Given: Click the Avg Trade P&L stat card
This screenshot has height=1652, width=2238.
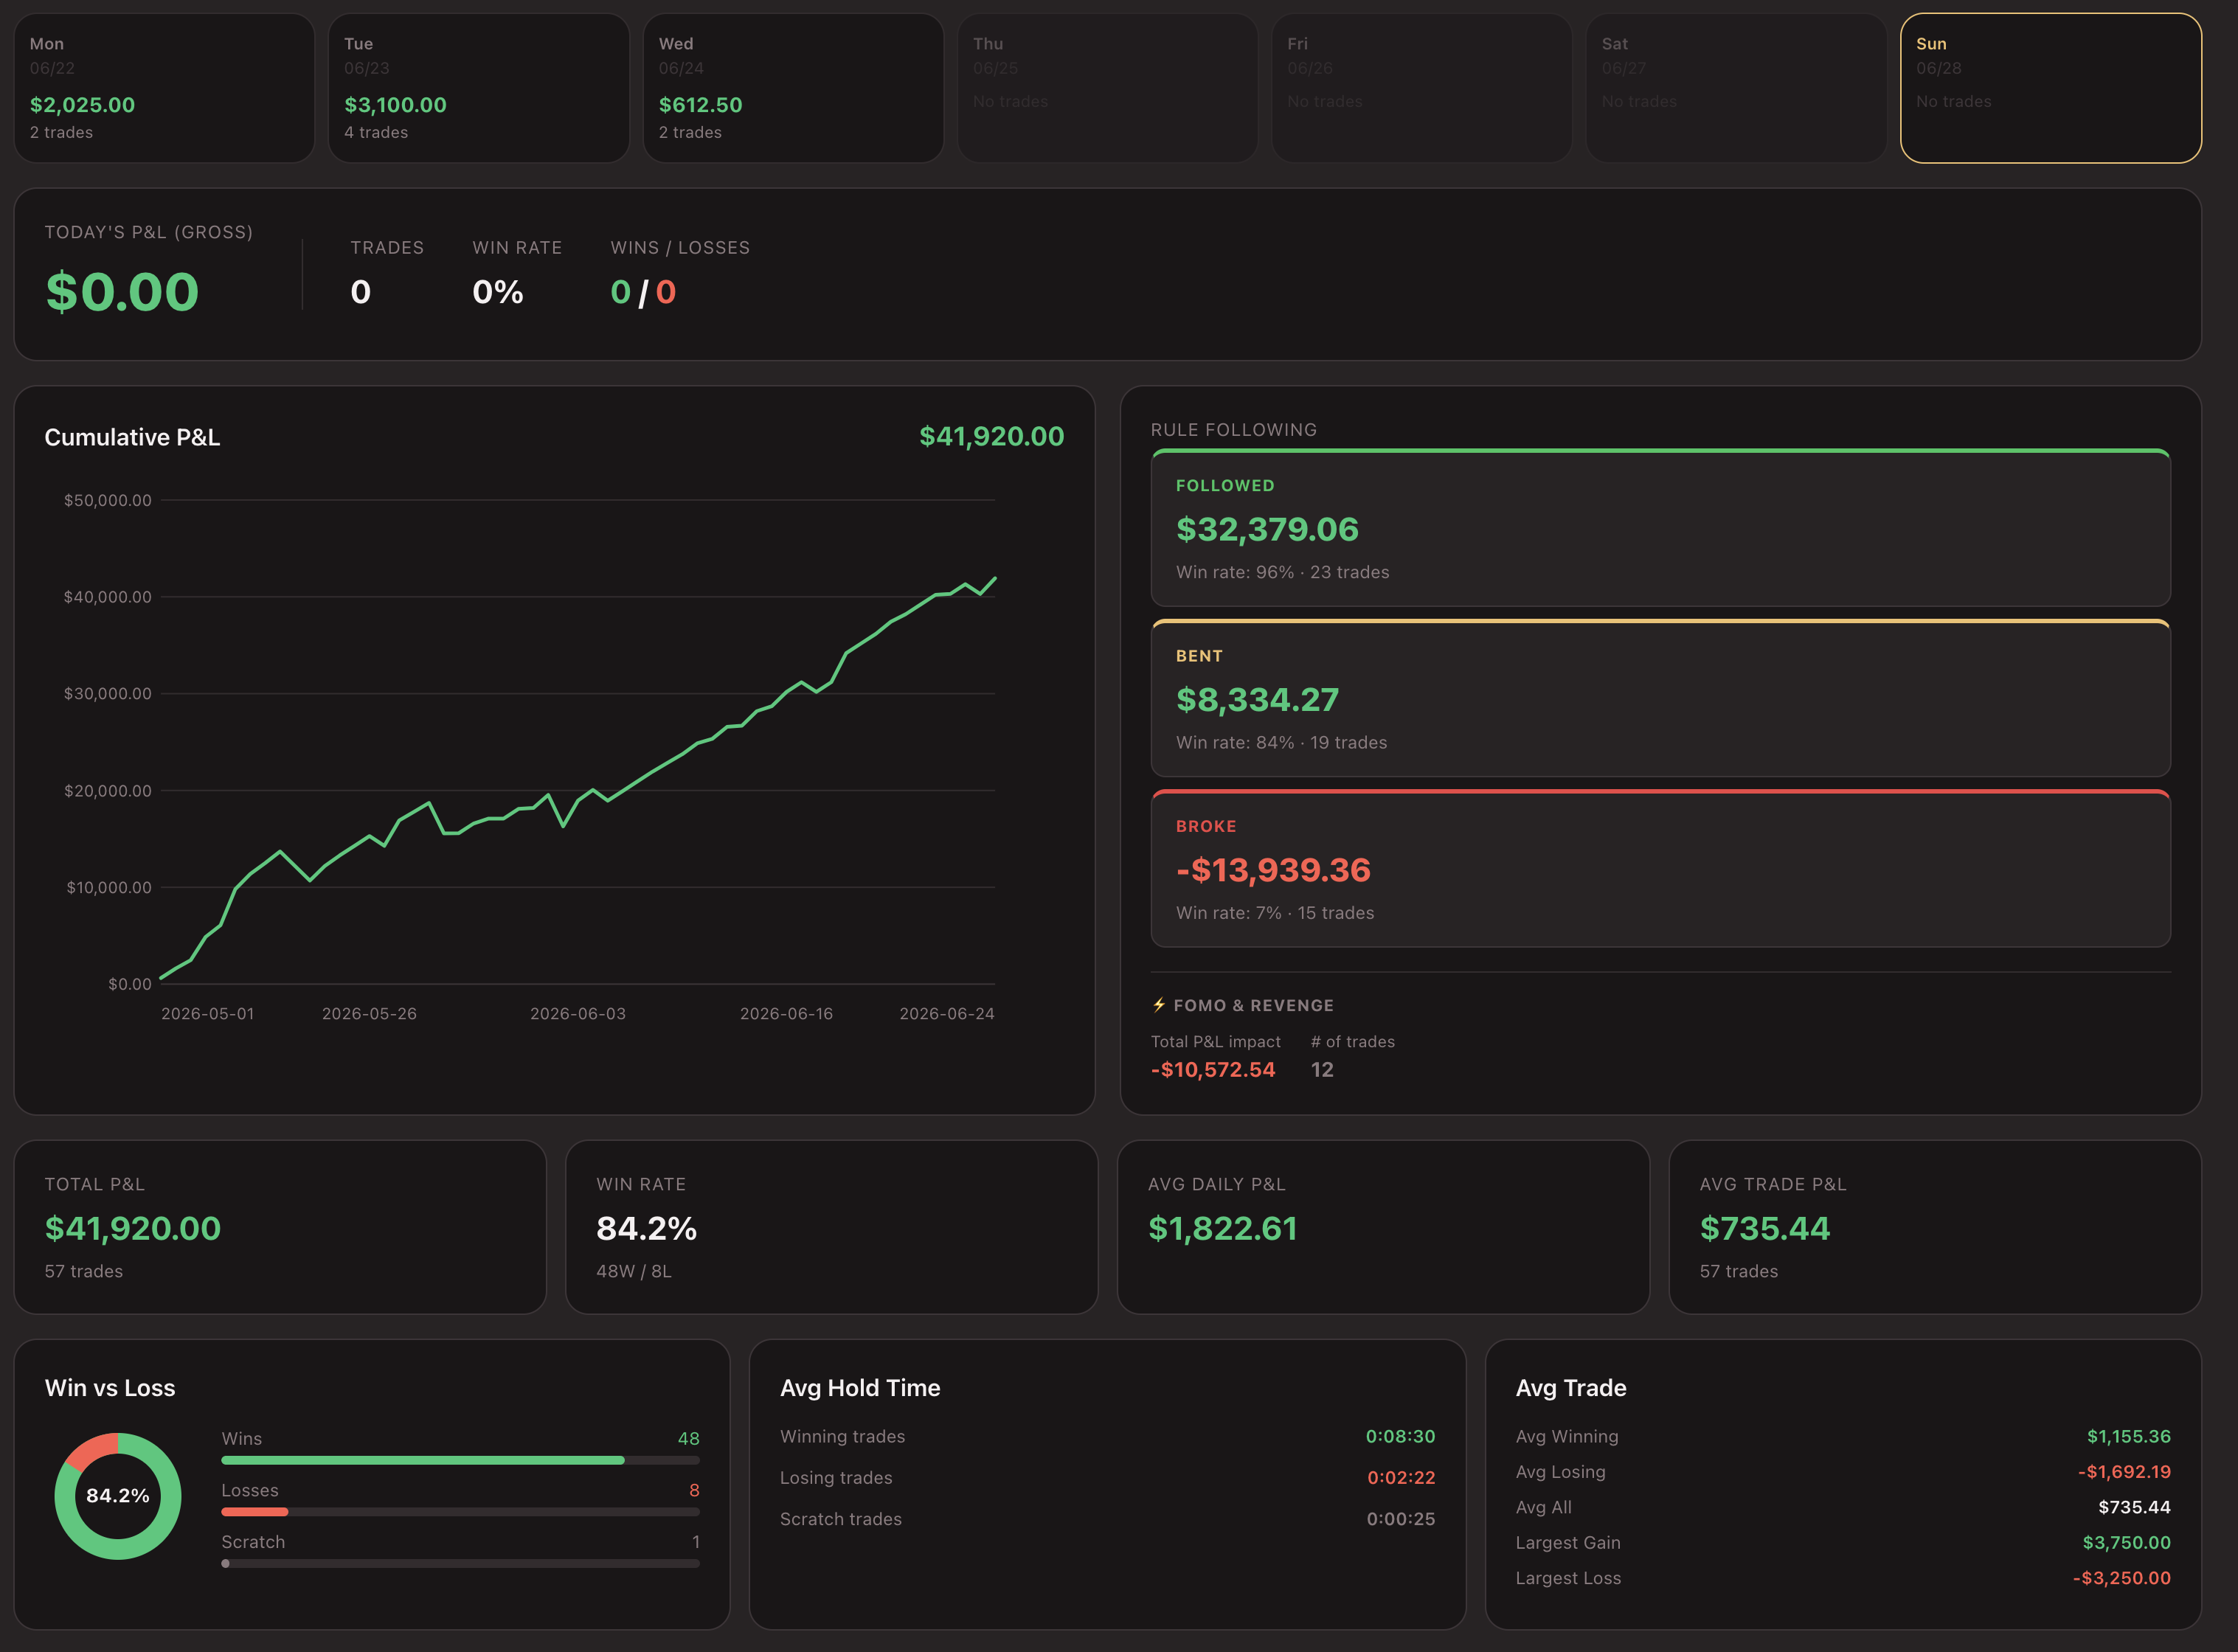Looking at the screenshot, I should [x=1935, y=1227].
